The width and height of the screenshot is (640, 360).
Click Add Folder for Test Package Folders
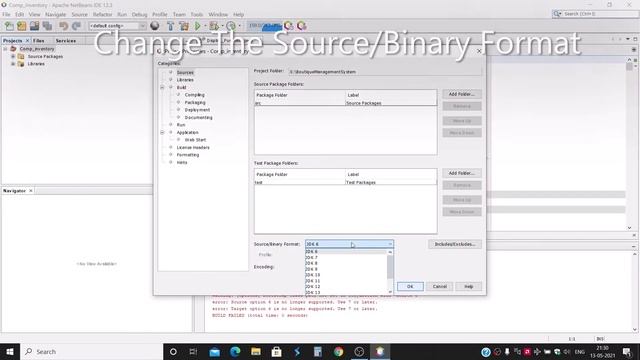click(462, 173)
